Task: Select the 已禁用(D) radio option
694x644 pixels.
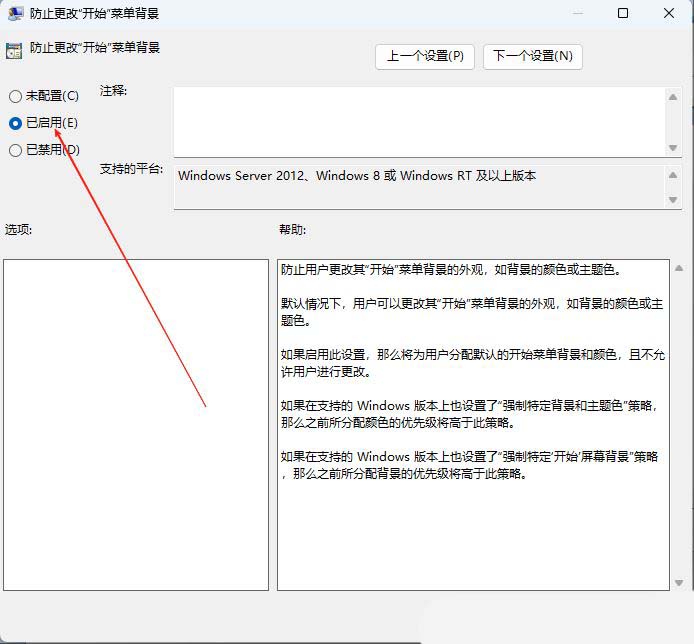Action: (15, 150)
